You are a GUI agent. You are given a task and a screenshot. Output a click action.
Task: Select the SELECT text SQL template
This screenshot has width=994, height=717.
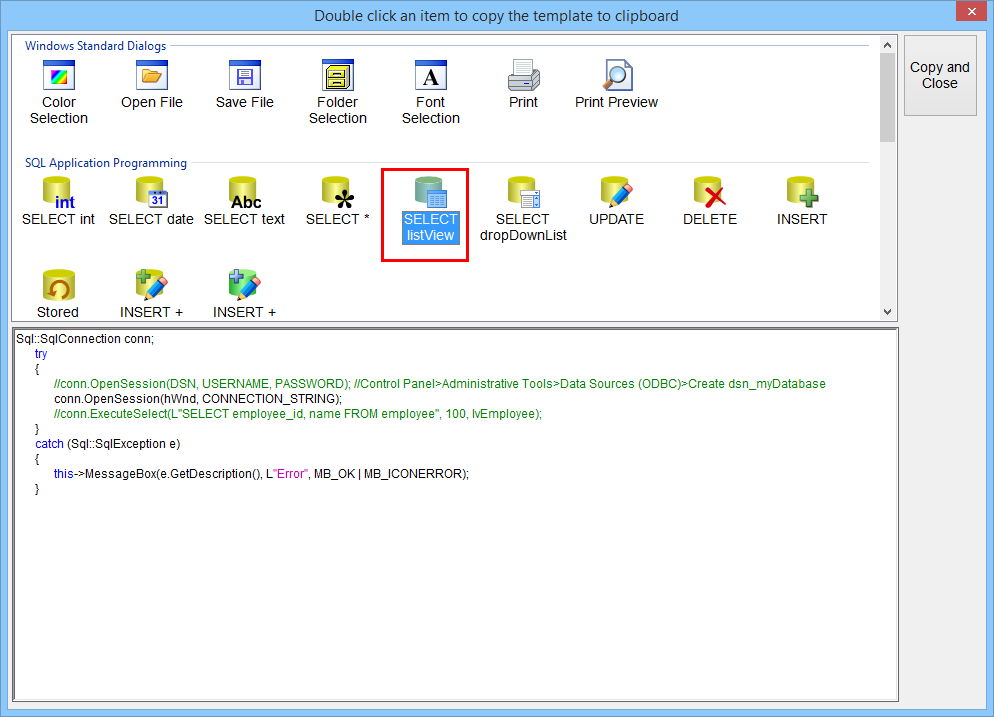point(244,202)
